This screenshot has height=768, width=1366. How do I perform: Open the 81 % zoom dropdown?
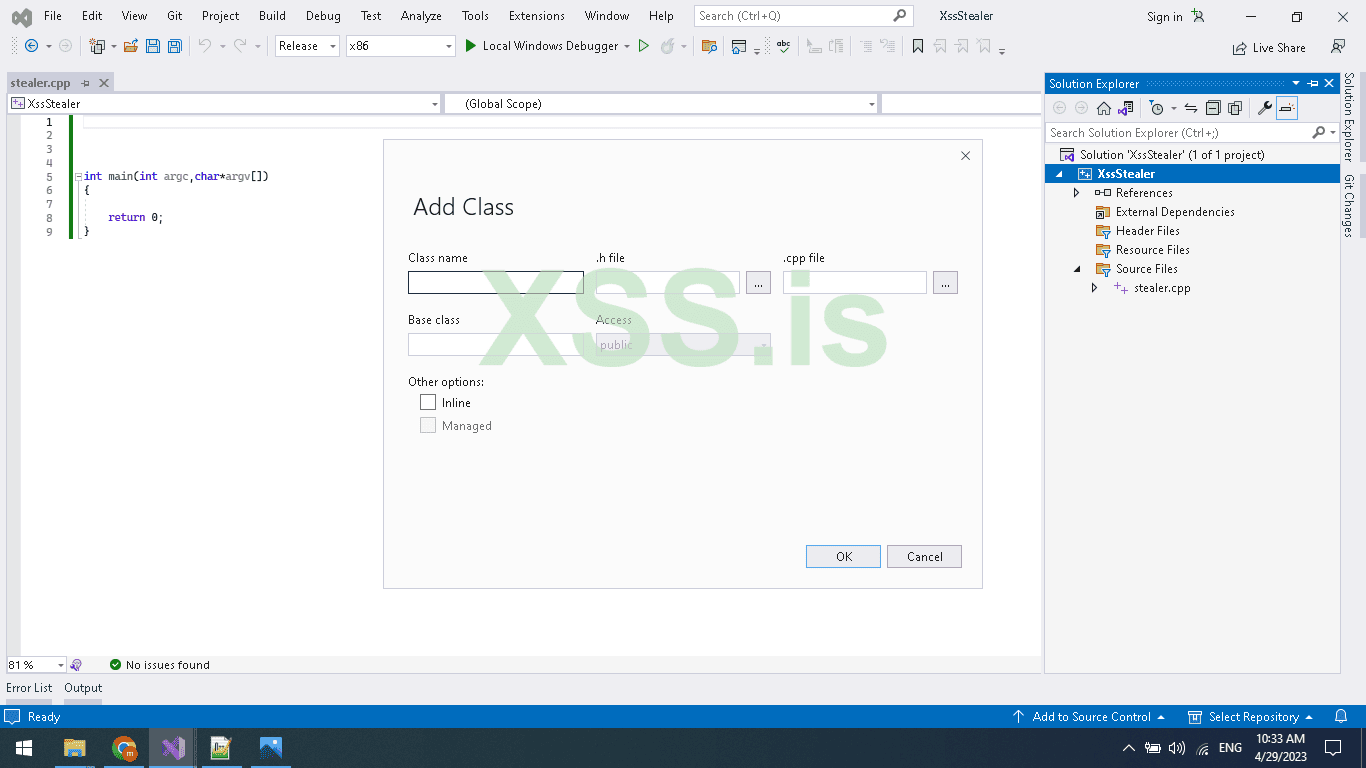tap(36, 665)
